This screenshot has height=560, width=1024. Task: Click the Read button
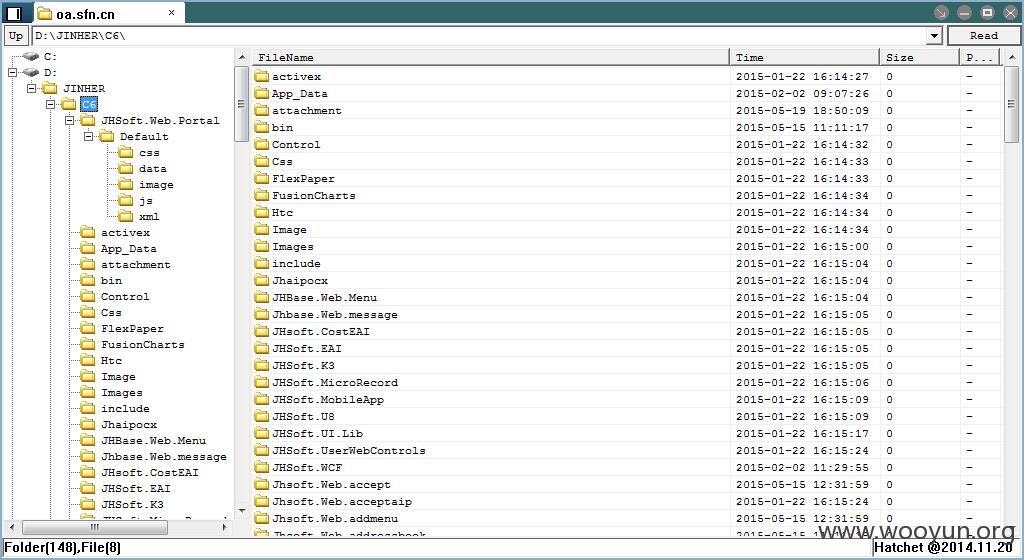point(984,36)
